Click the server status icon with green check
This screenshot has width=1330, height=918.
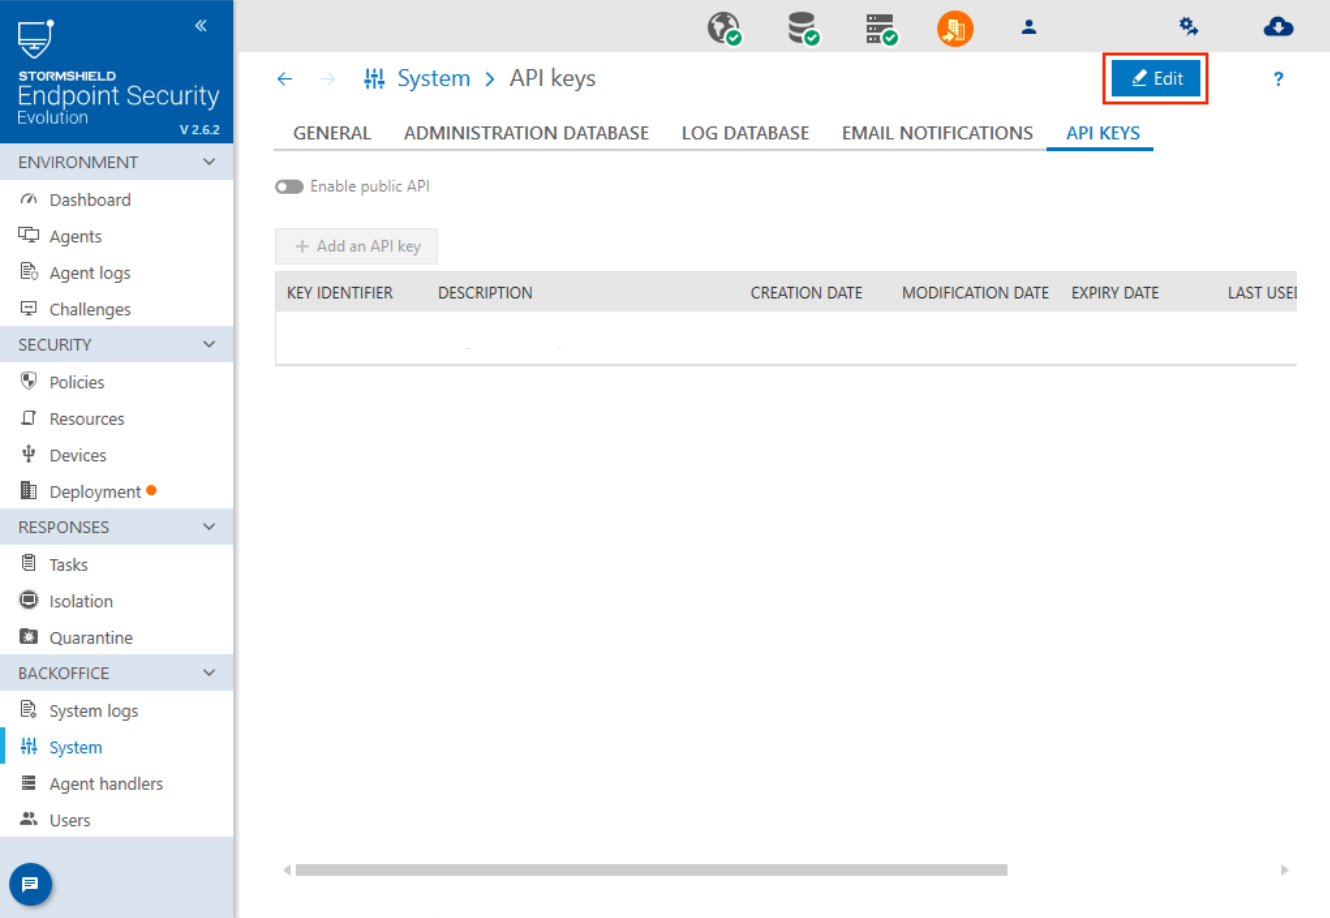[x=880, y=29]
